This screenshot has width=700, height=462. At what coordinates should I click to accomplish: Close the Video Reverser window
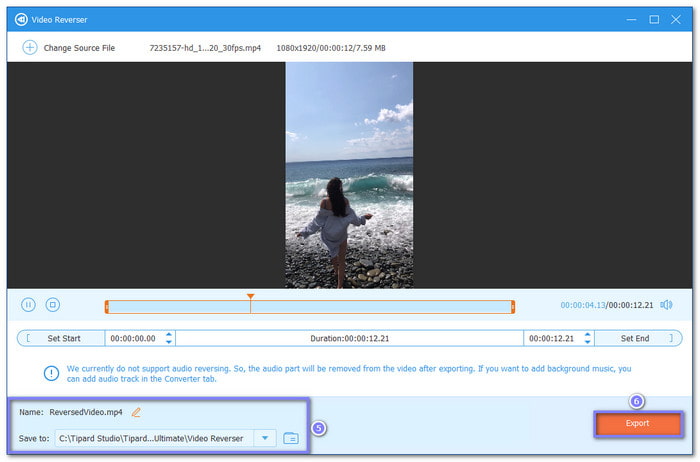(x=676, y=20)
